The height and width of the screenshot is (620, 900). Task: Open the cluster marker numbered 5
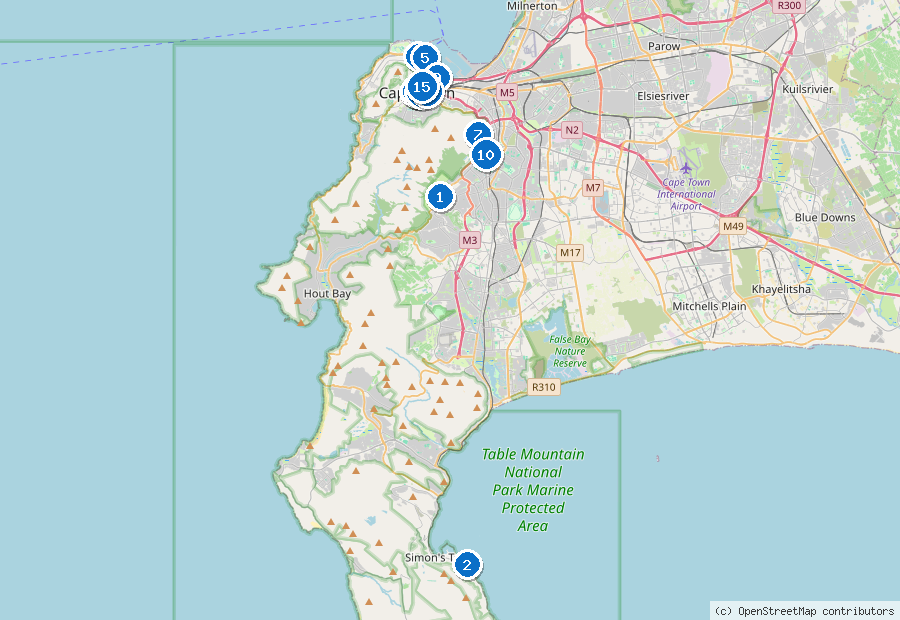pyautogui.click(x=424, y=57)
